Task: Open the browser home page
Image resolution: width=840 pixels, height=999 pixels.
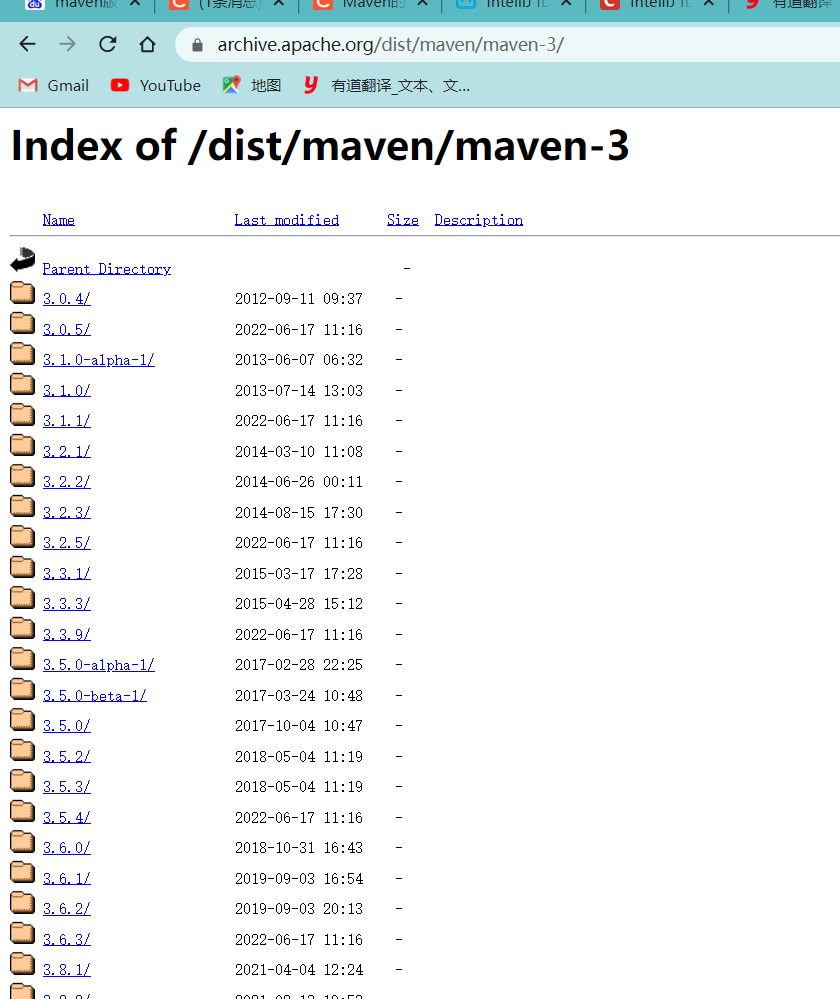Action: (x=147, y=44)
